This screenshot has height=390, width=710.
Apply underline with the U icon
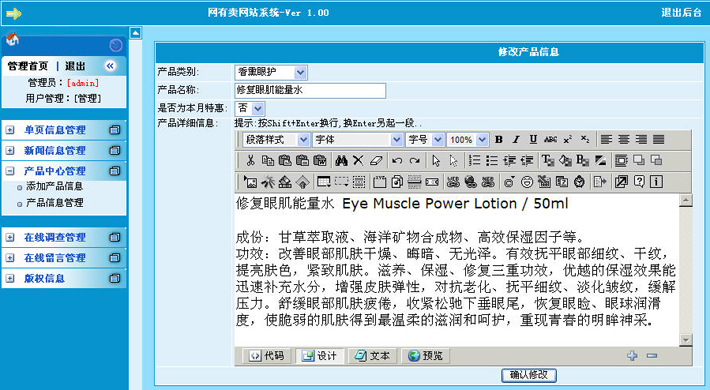(533, 140)
